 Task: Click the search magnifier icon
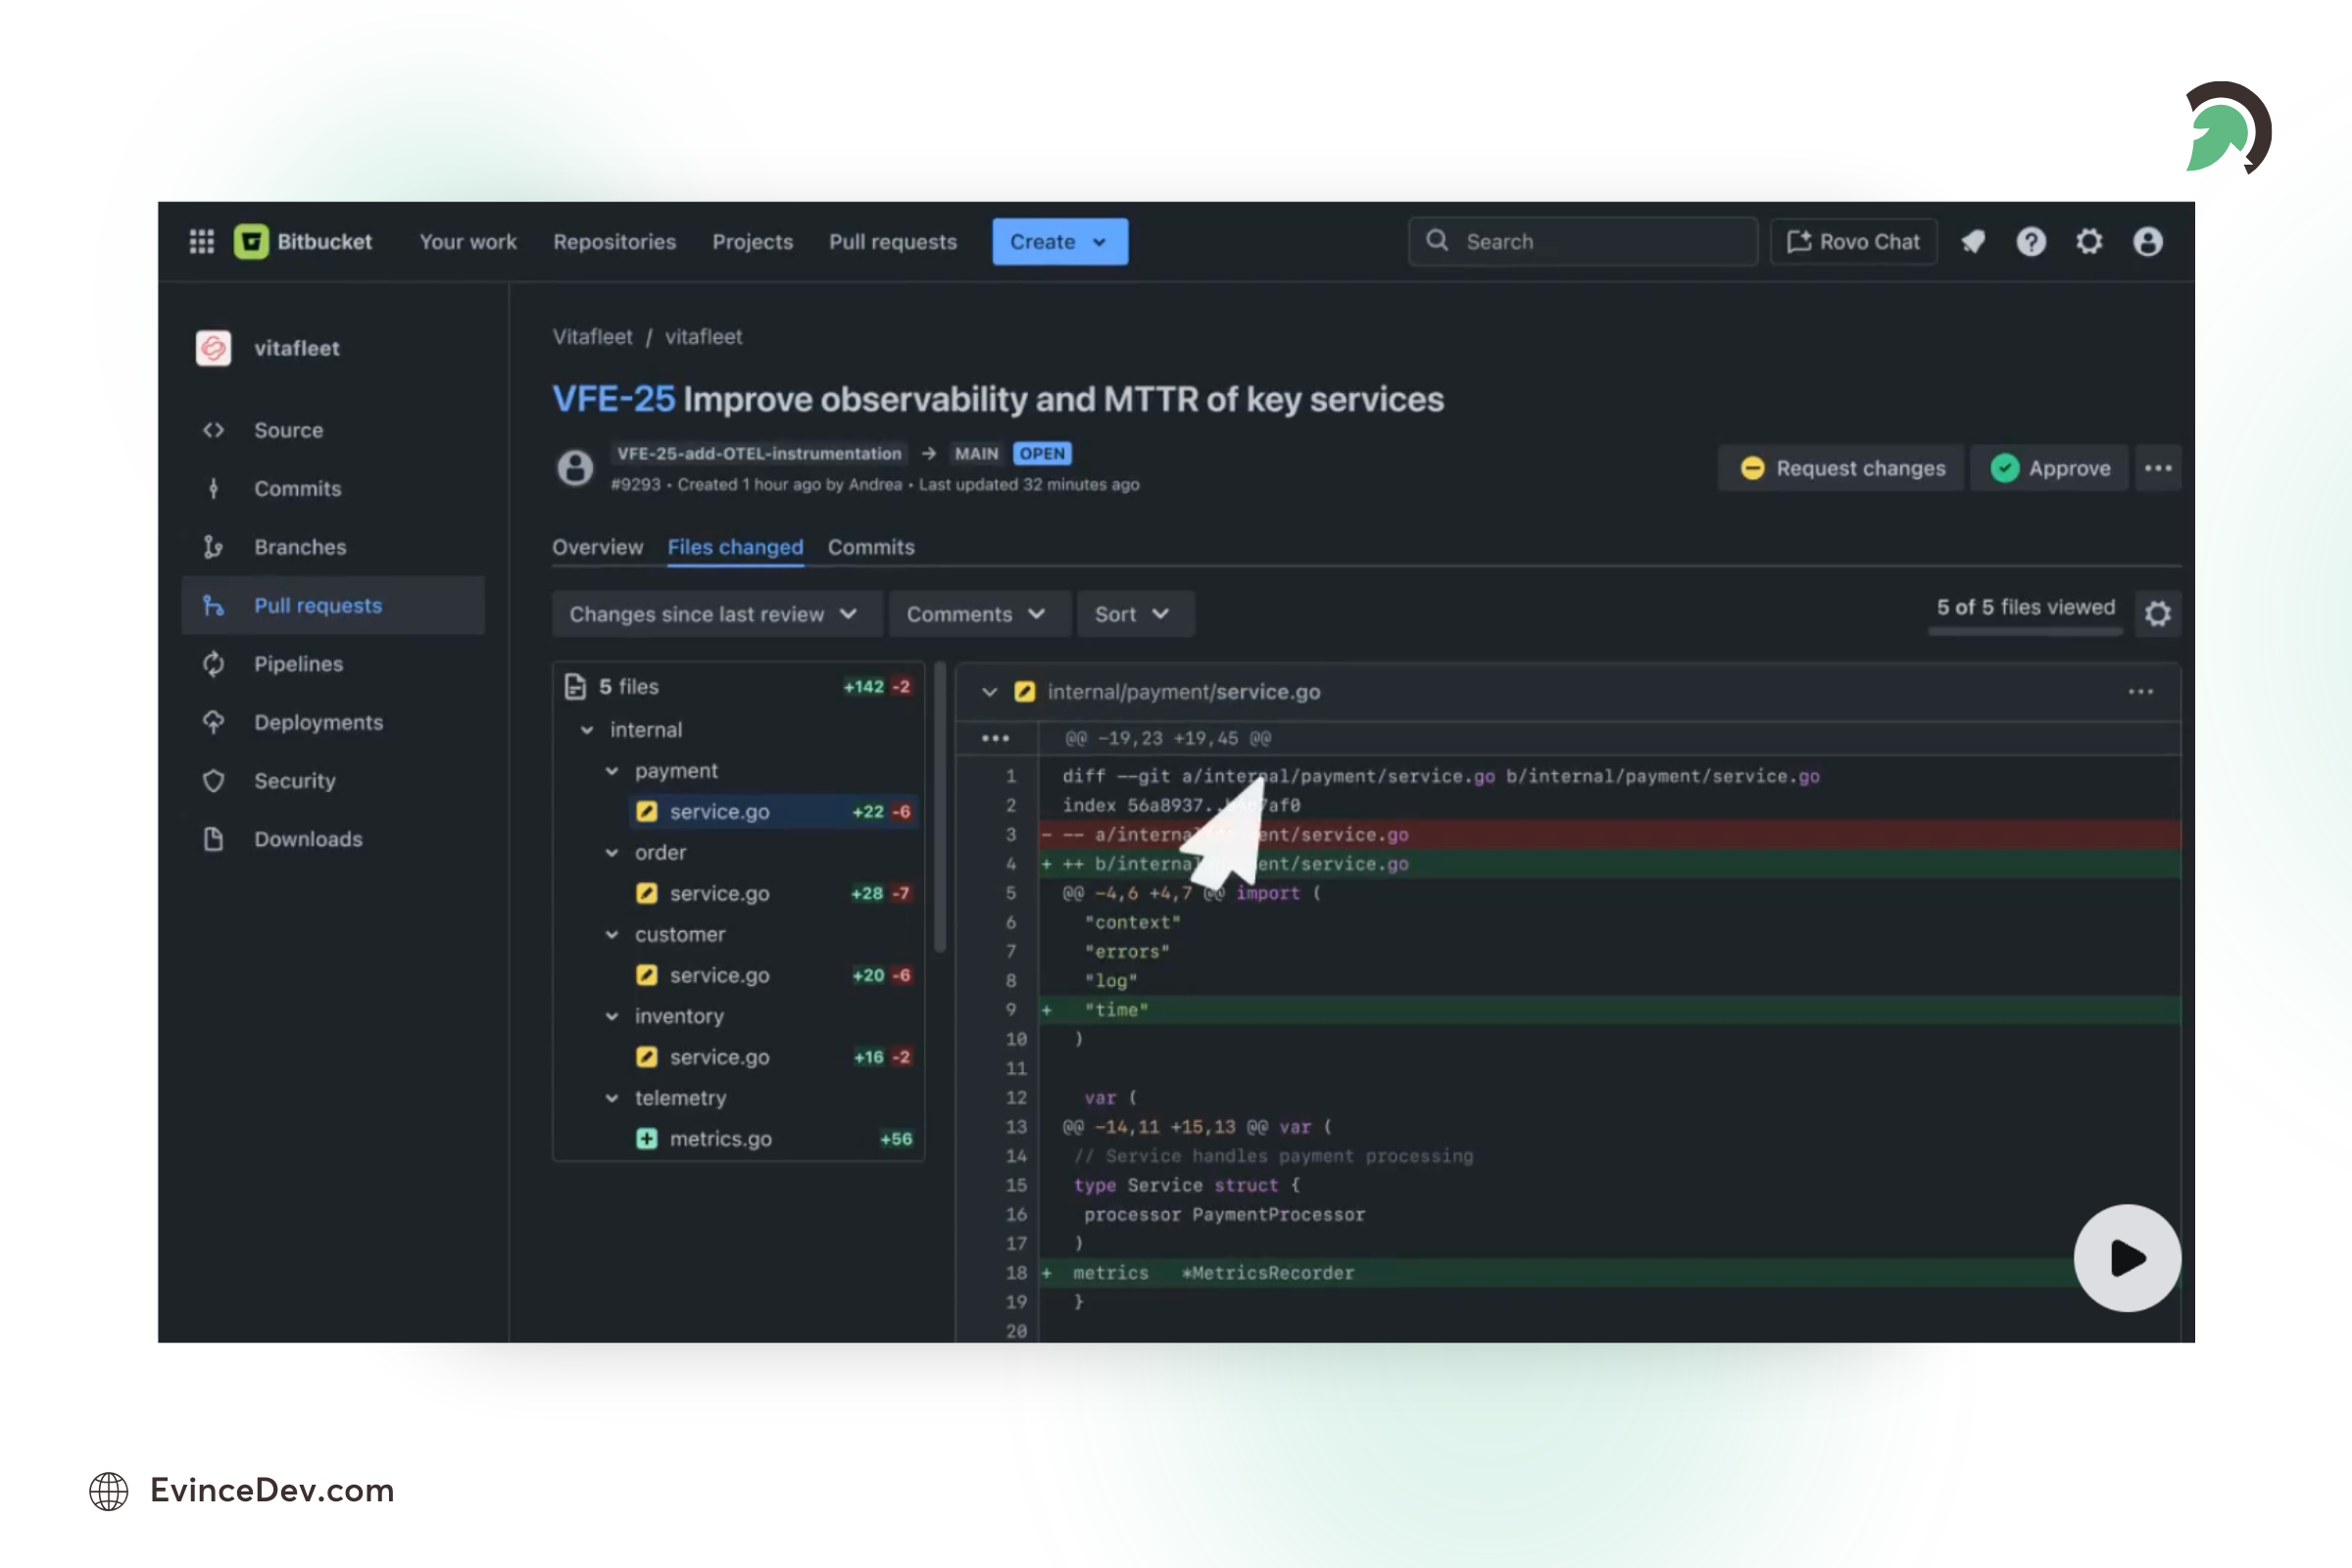pyautogui.click(x=1437, y=240)
